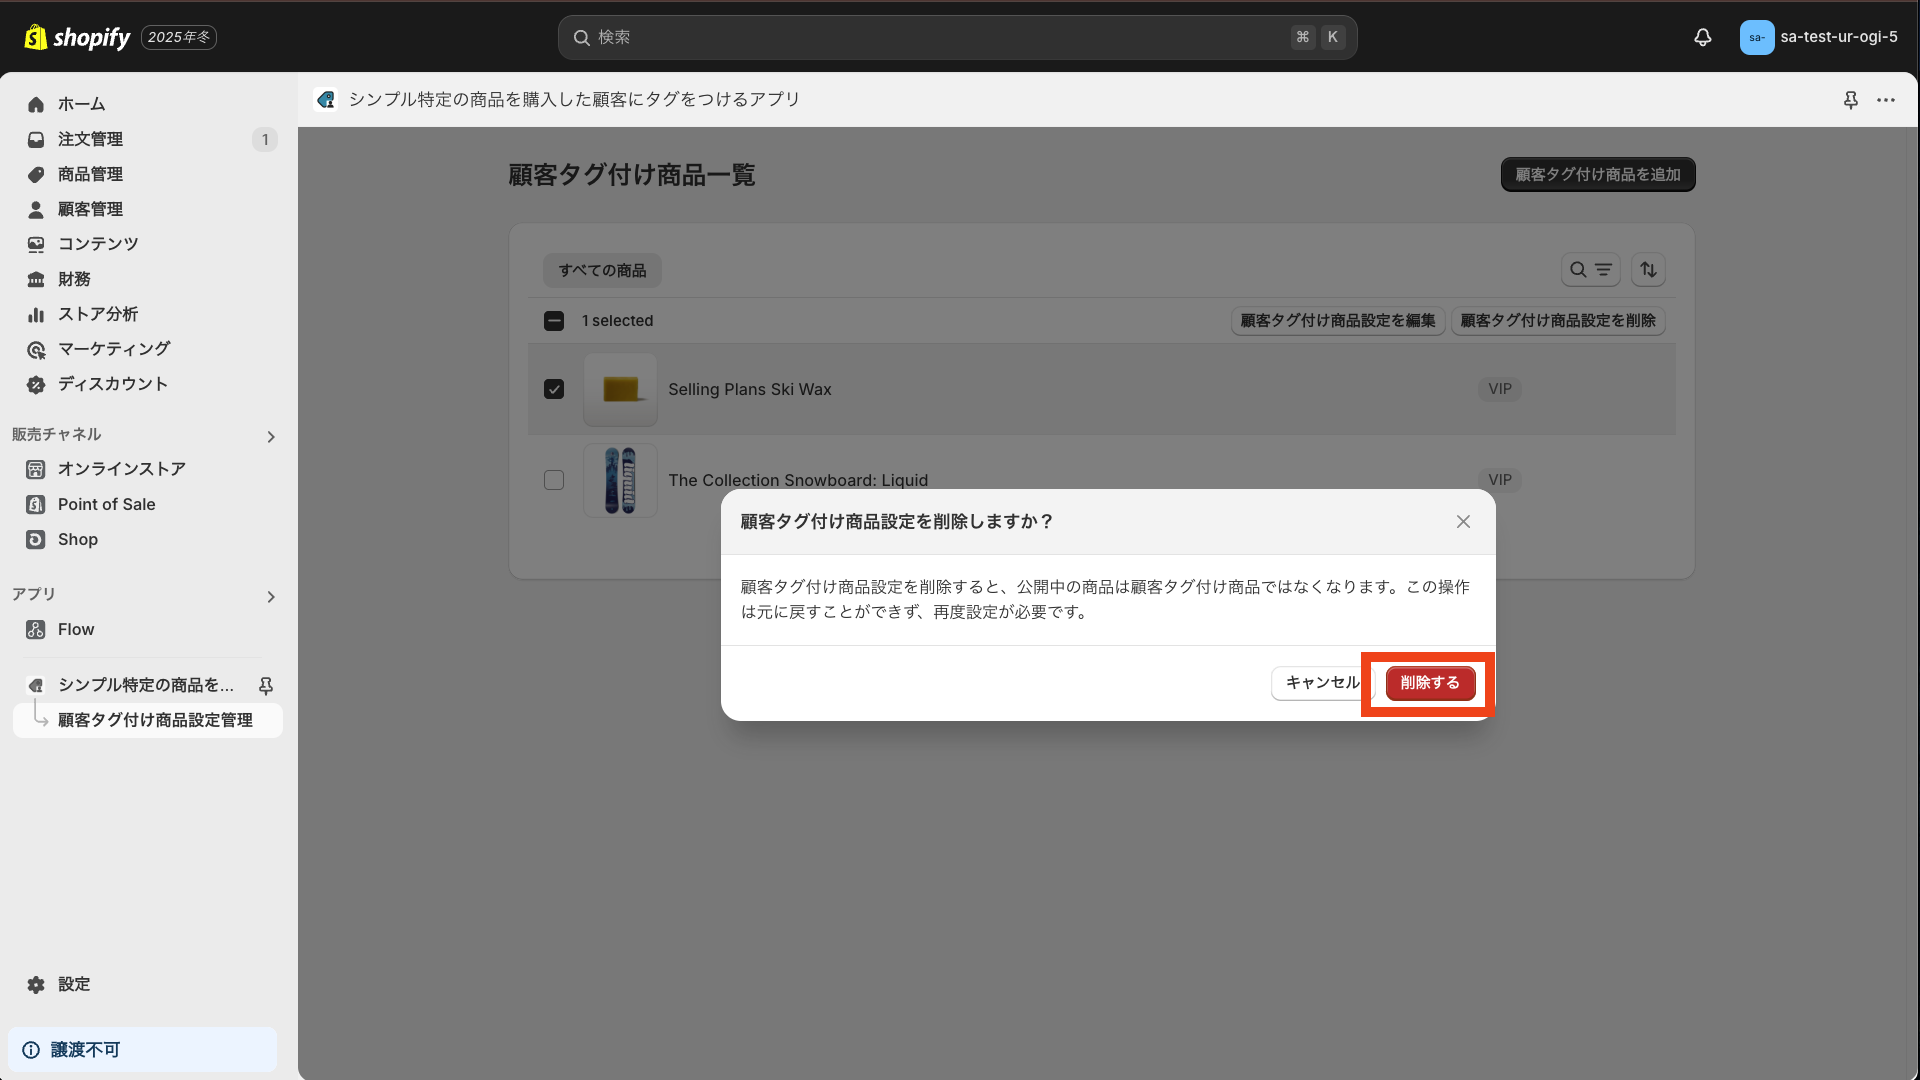The height and width of the screenshot is (1080, 1920).
Task: Click 顧客タグ付け商品を追加
Action: [x=1597, y=174]
